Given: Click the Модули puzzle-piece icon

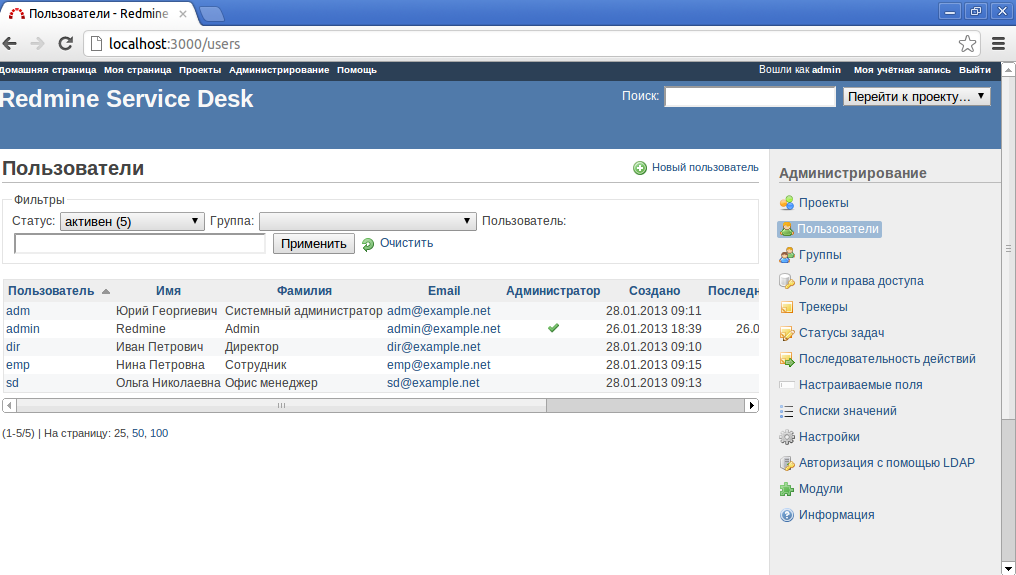Looking at the screenshot, I should 787,489.
